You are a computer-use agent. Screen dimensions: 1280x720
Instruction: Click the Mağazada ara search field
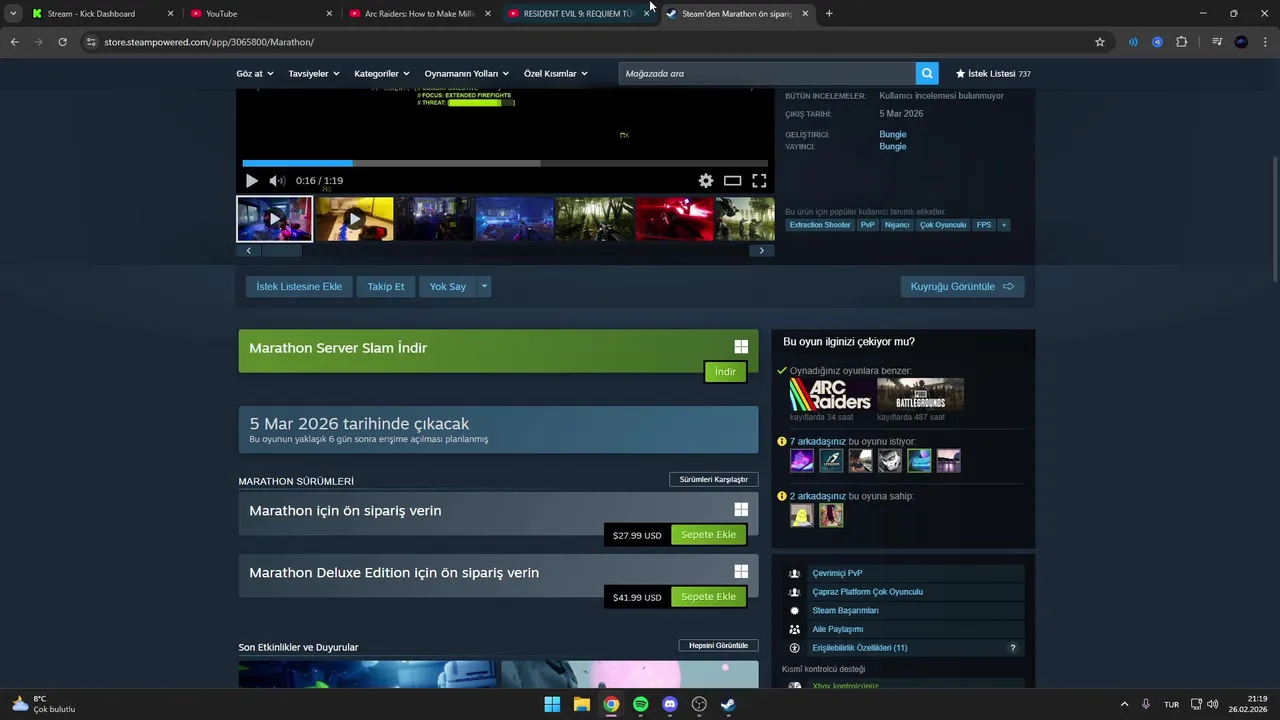(x=767, y=73)
